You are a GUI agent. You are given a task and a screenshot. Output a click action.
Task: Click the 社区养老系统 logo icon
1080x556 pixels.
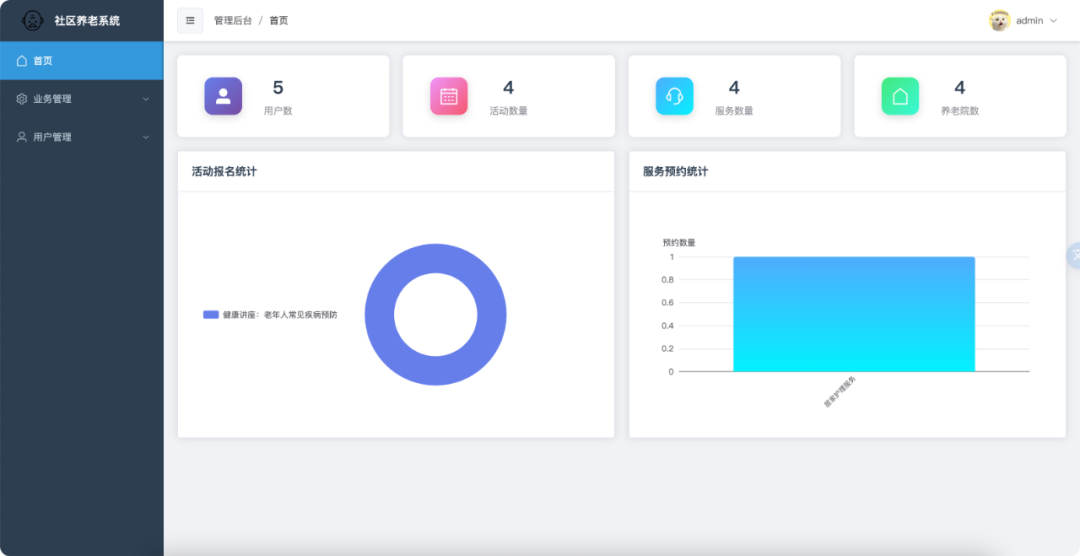click(33, 21)
